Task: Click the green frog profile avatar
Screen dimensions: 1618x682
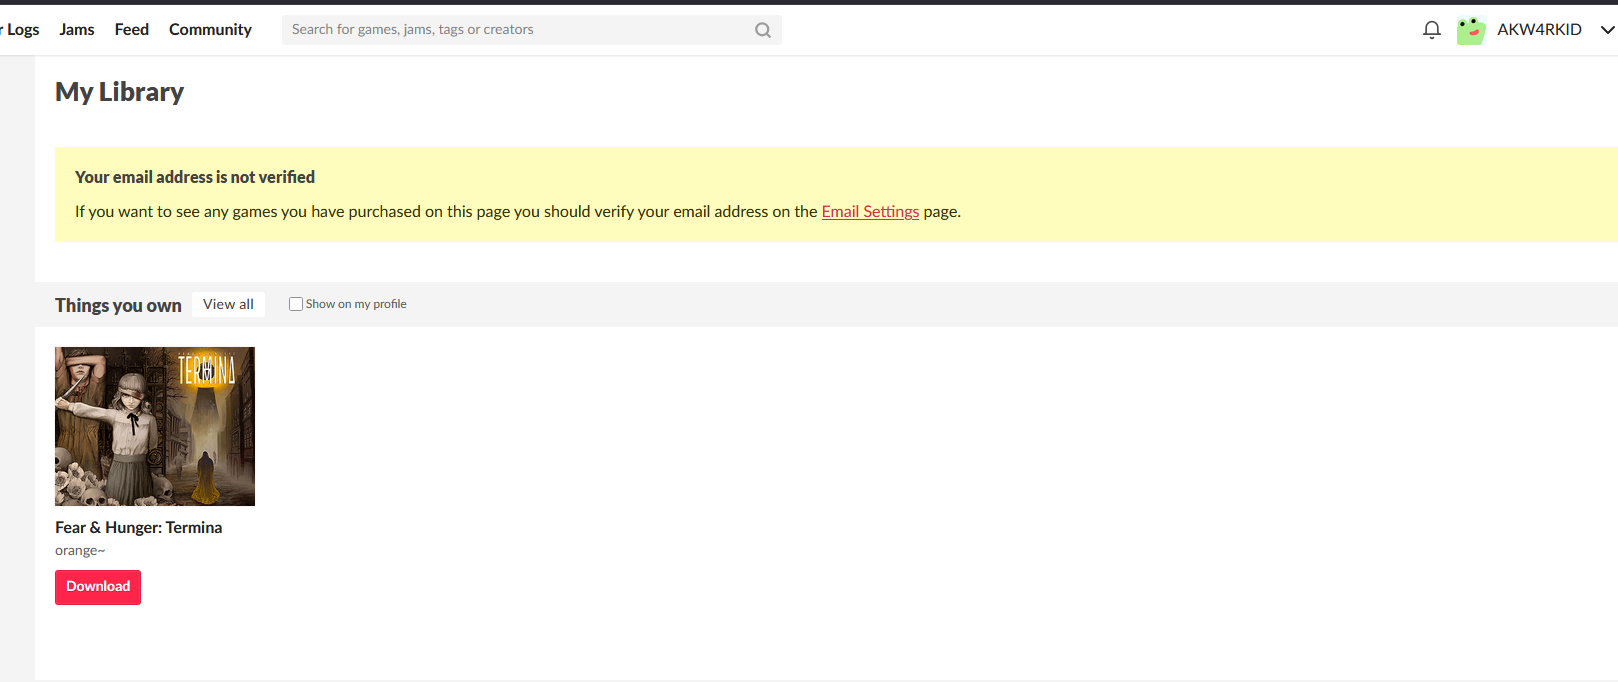Action: (1471, 30)
